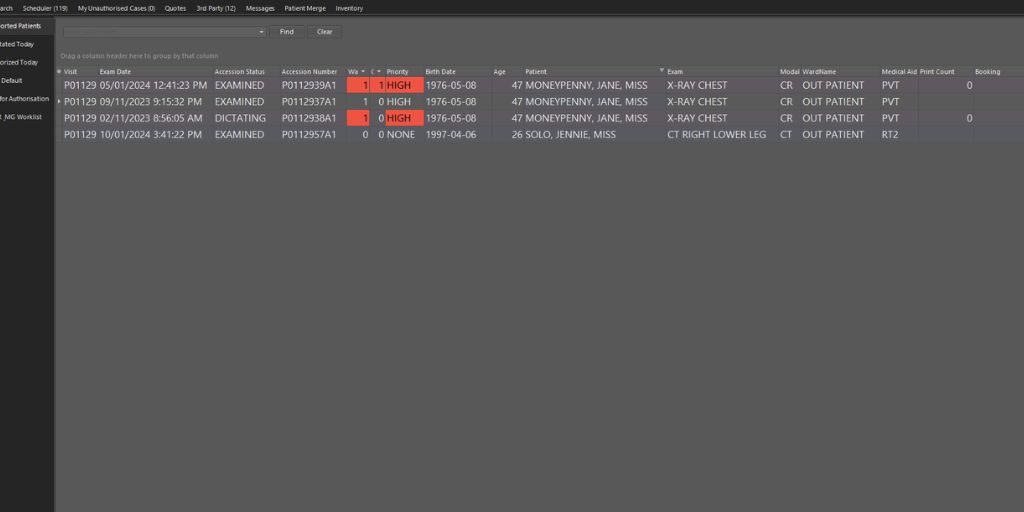
Task: Open the filter arrow next to Priority header
Action: (x=378, y=72)
